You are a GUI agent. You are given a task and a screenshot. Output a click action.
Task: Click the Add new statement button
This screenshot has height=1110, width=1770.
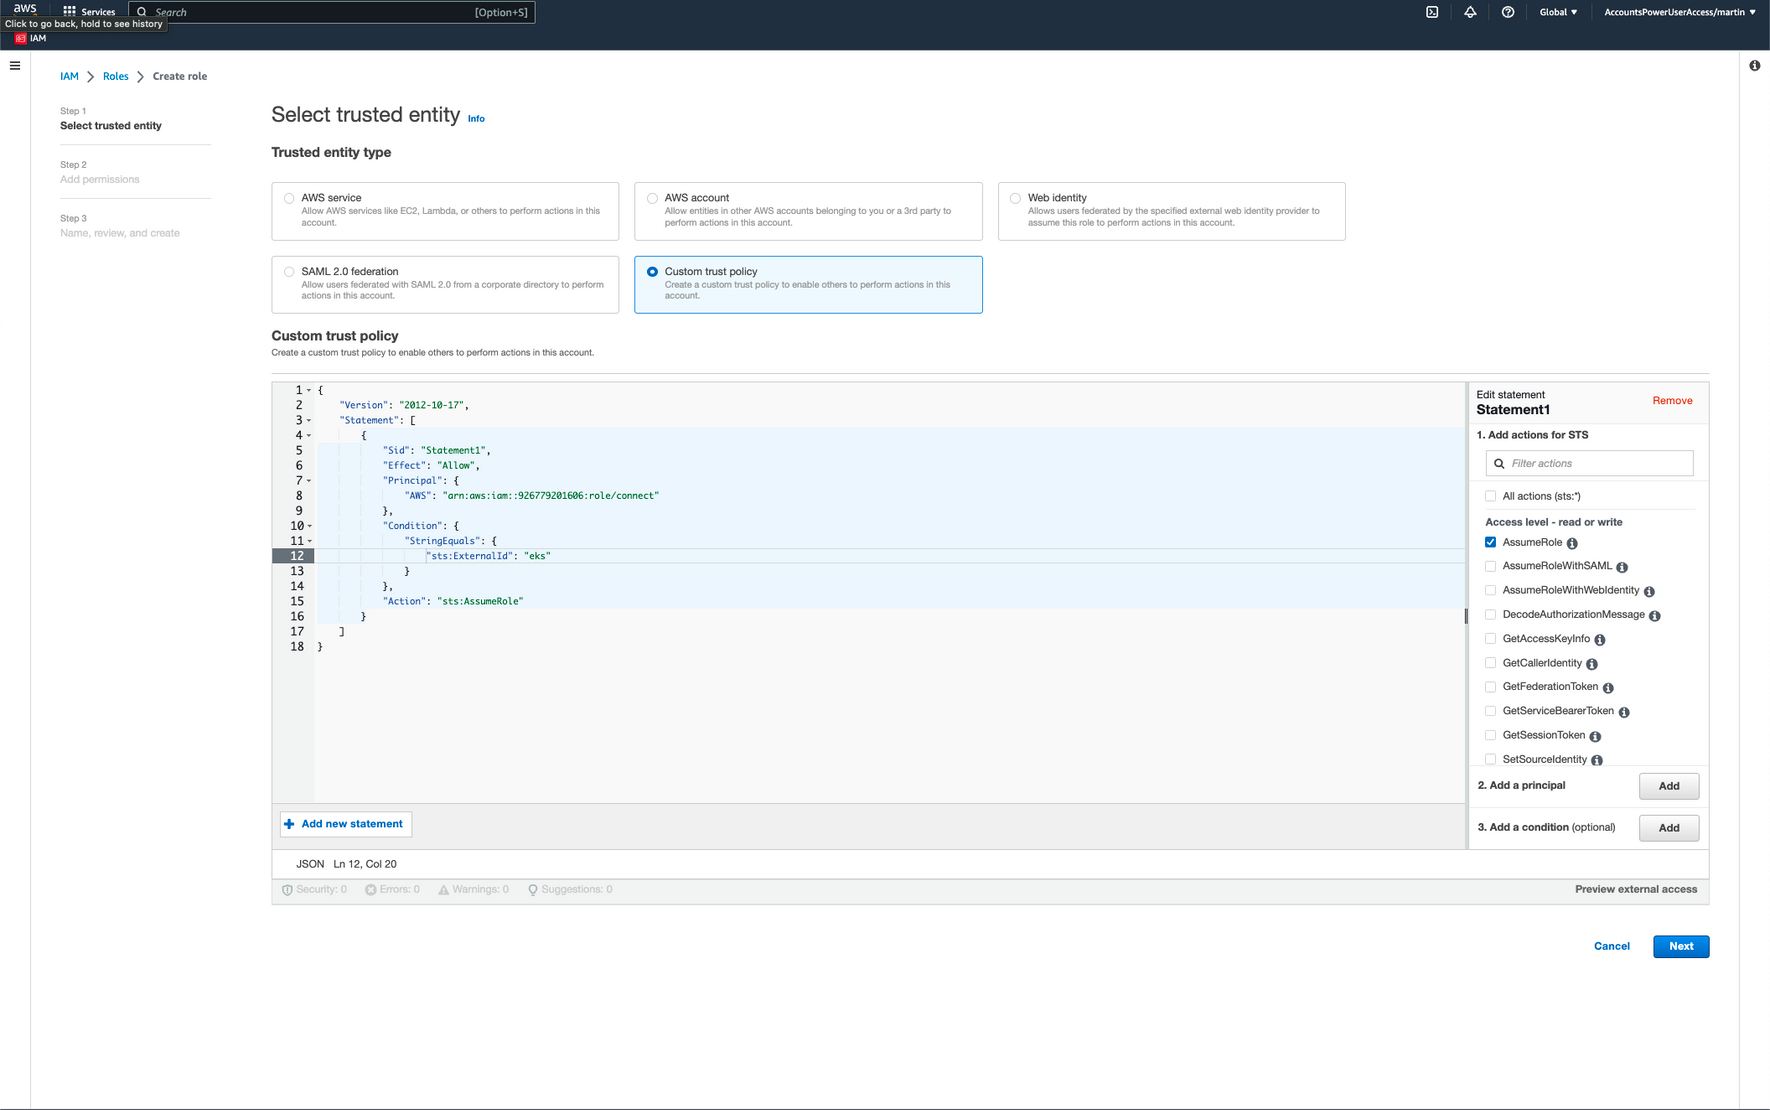coord(345,823)
